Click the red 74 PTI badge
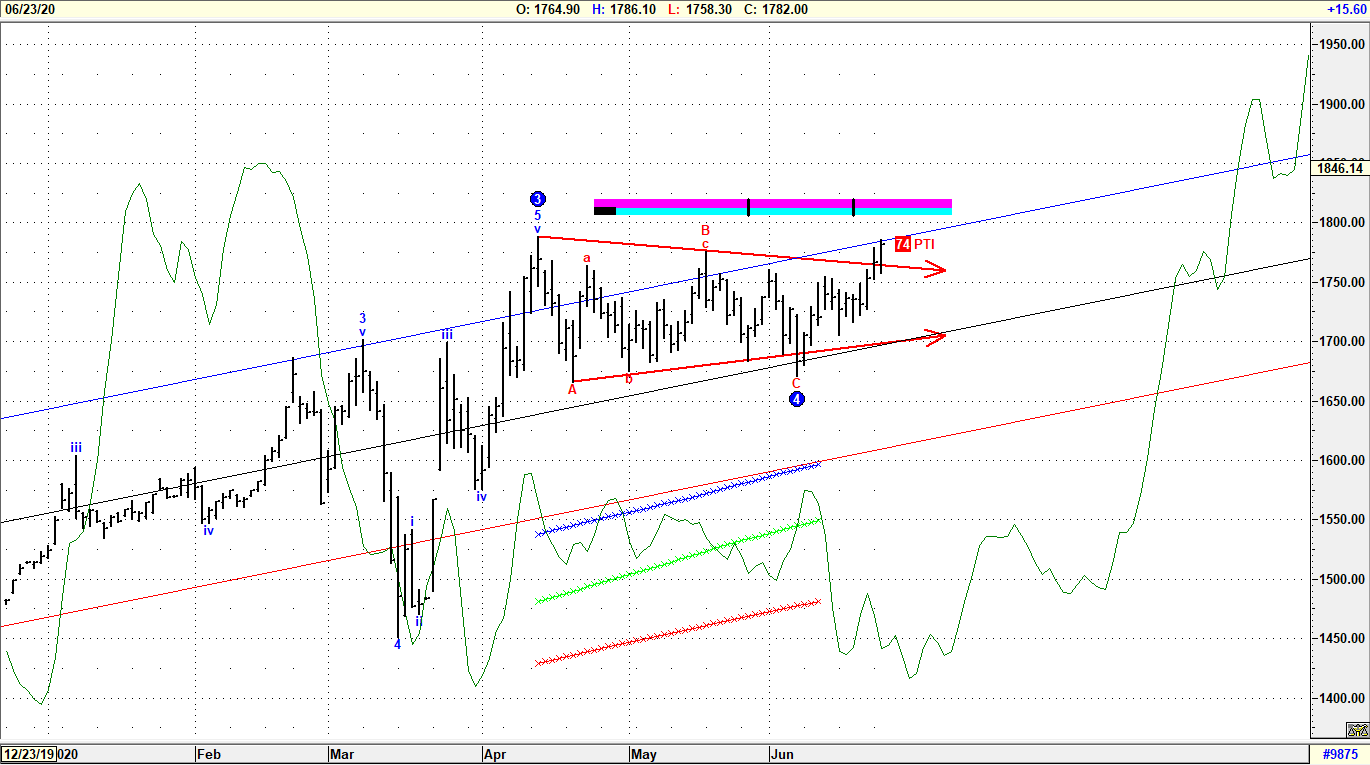 point(903,244)
